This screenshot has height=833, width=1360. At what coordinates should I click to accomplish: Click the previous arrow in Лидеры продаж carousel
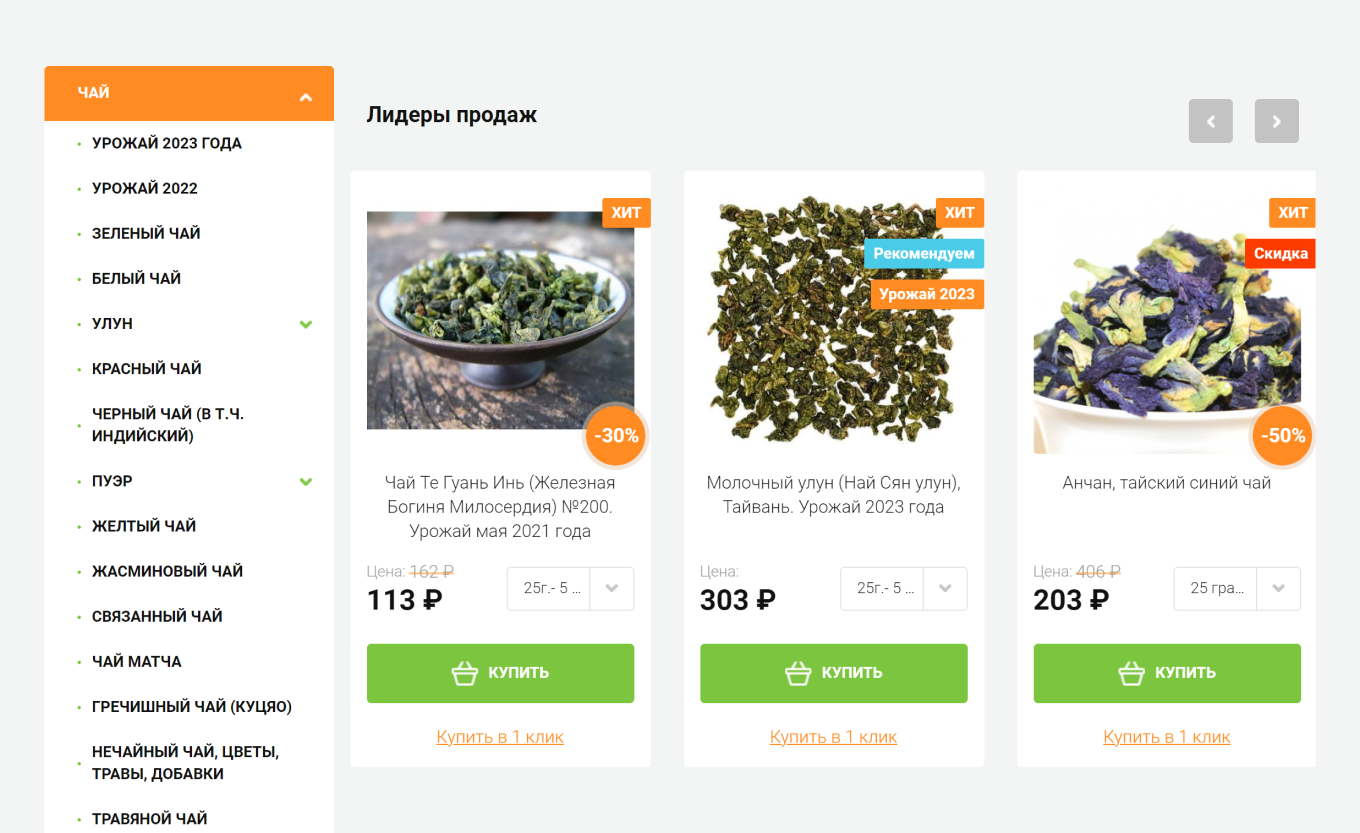(1210, 121)
